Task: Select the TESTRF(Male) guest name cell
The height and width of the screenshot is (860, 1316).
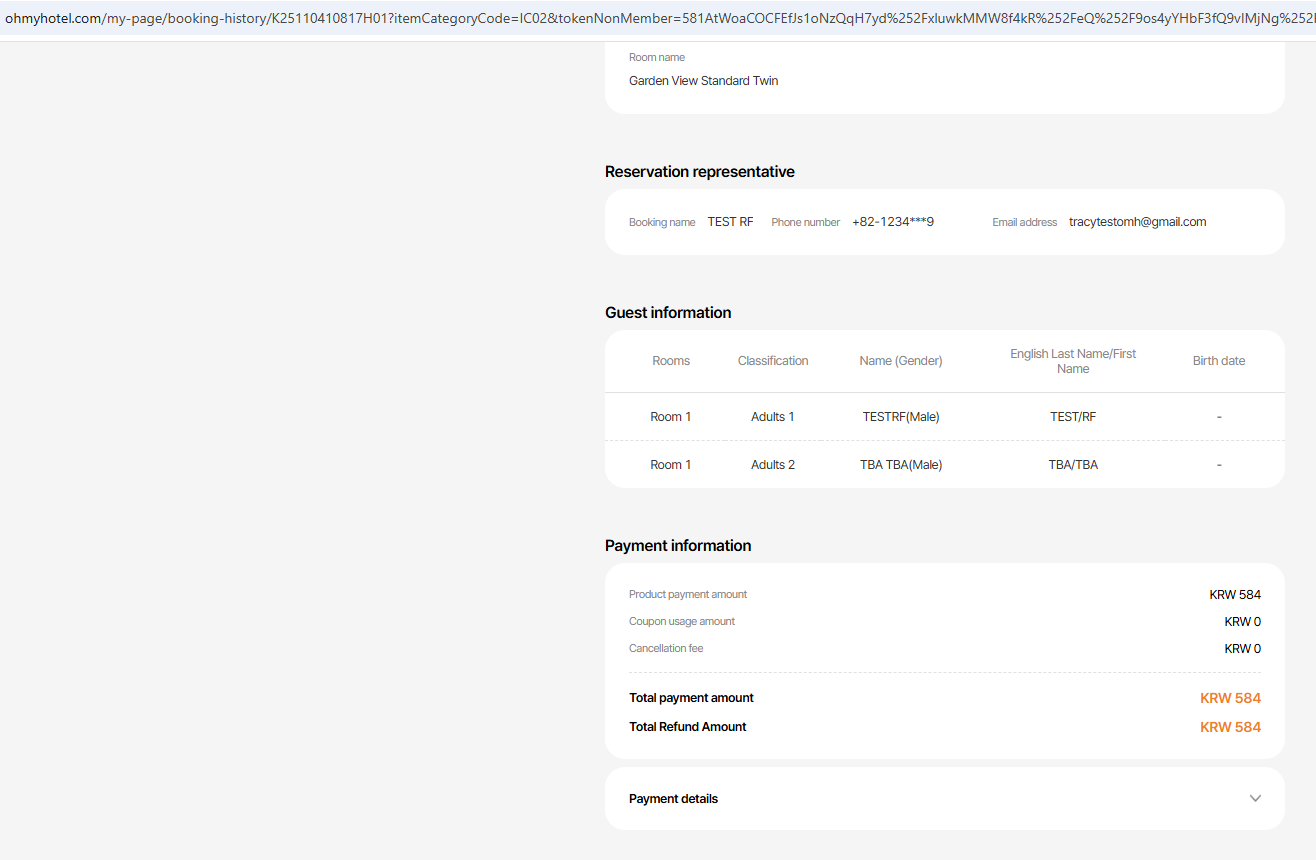Action: click(x=901, y=417)
